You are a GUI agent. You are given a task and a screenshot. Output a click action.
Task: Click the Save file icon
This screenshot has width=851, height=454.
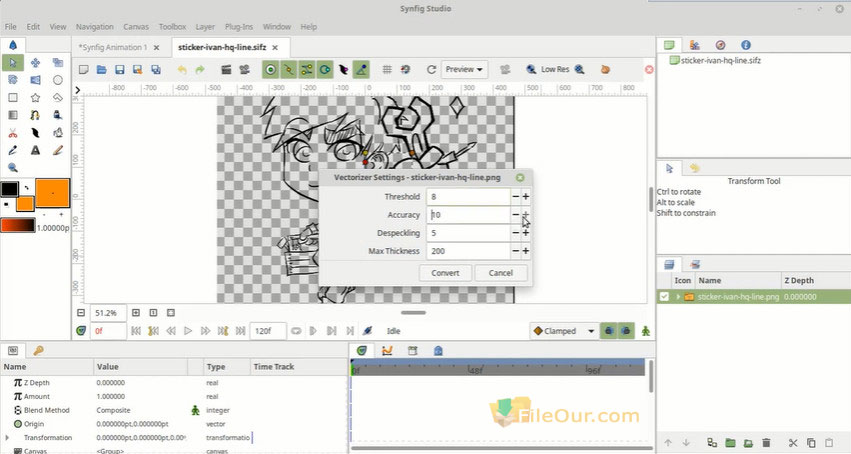pos(119,69)
